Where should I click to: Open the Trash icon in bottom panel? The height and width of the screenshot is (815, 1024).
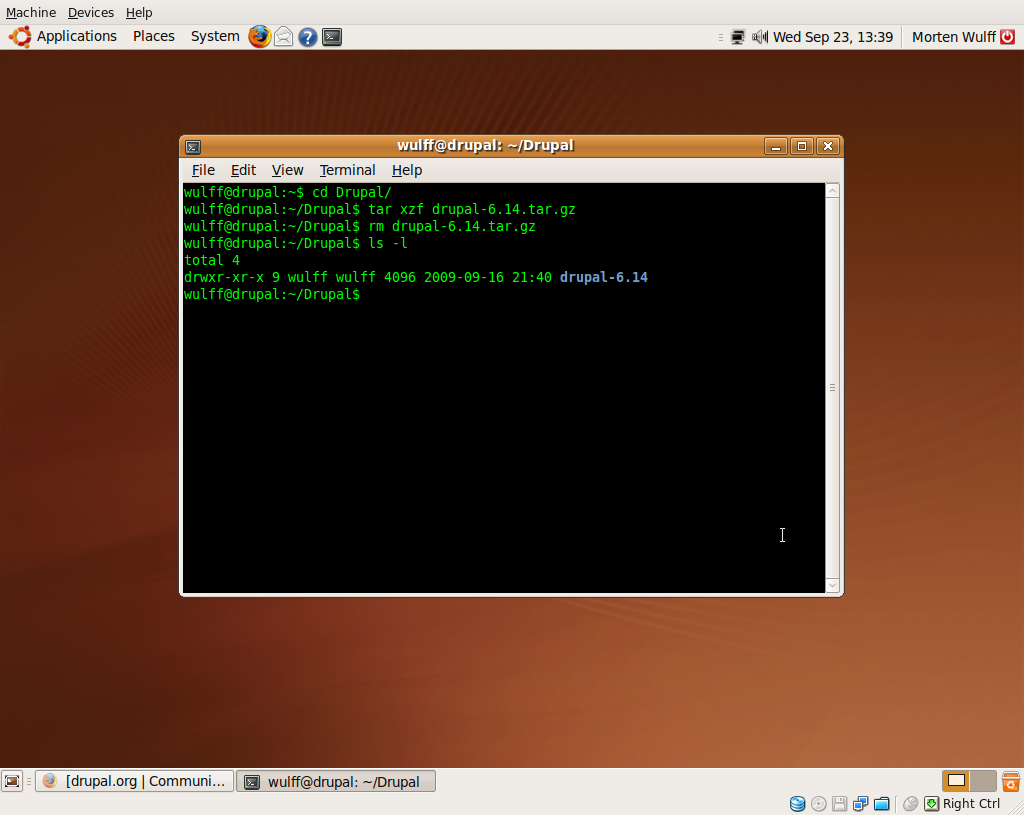tap(1011, 781)
